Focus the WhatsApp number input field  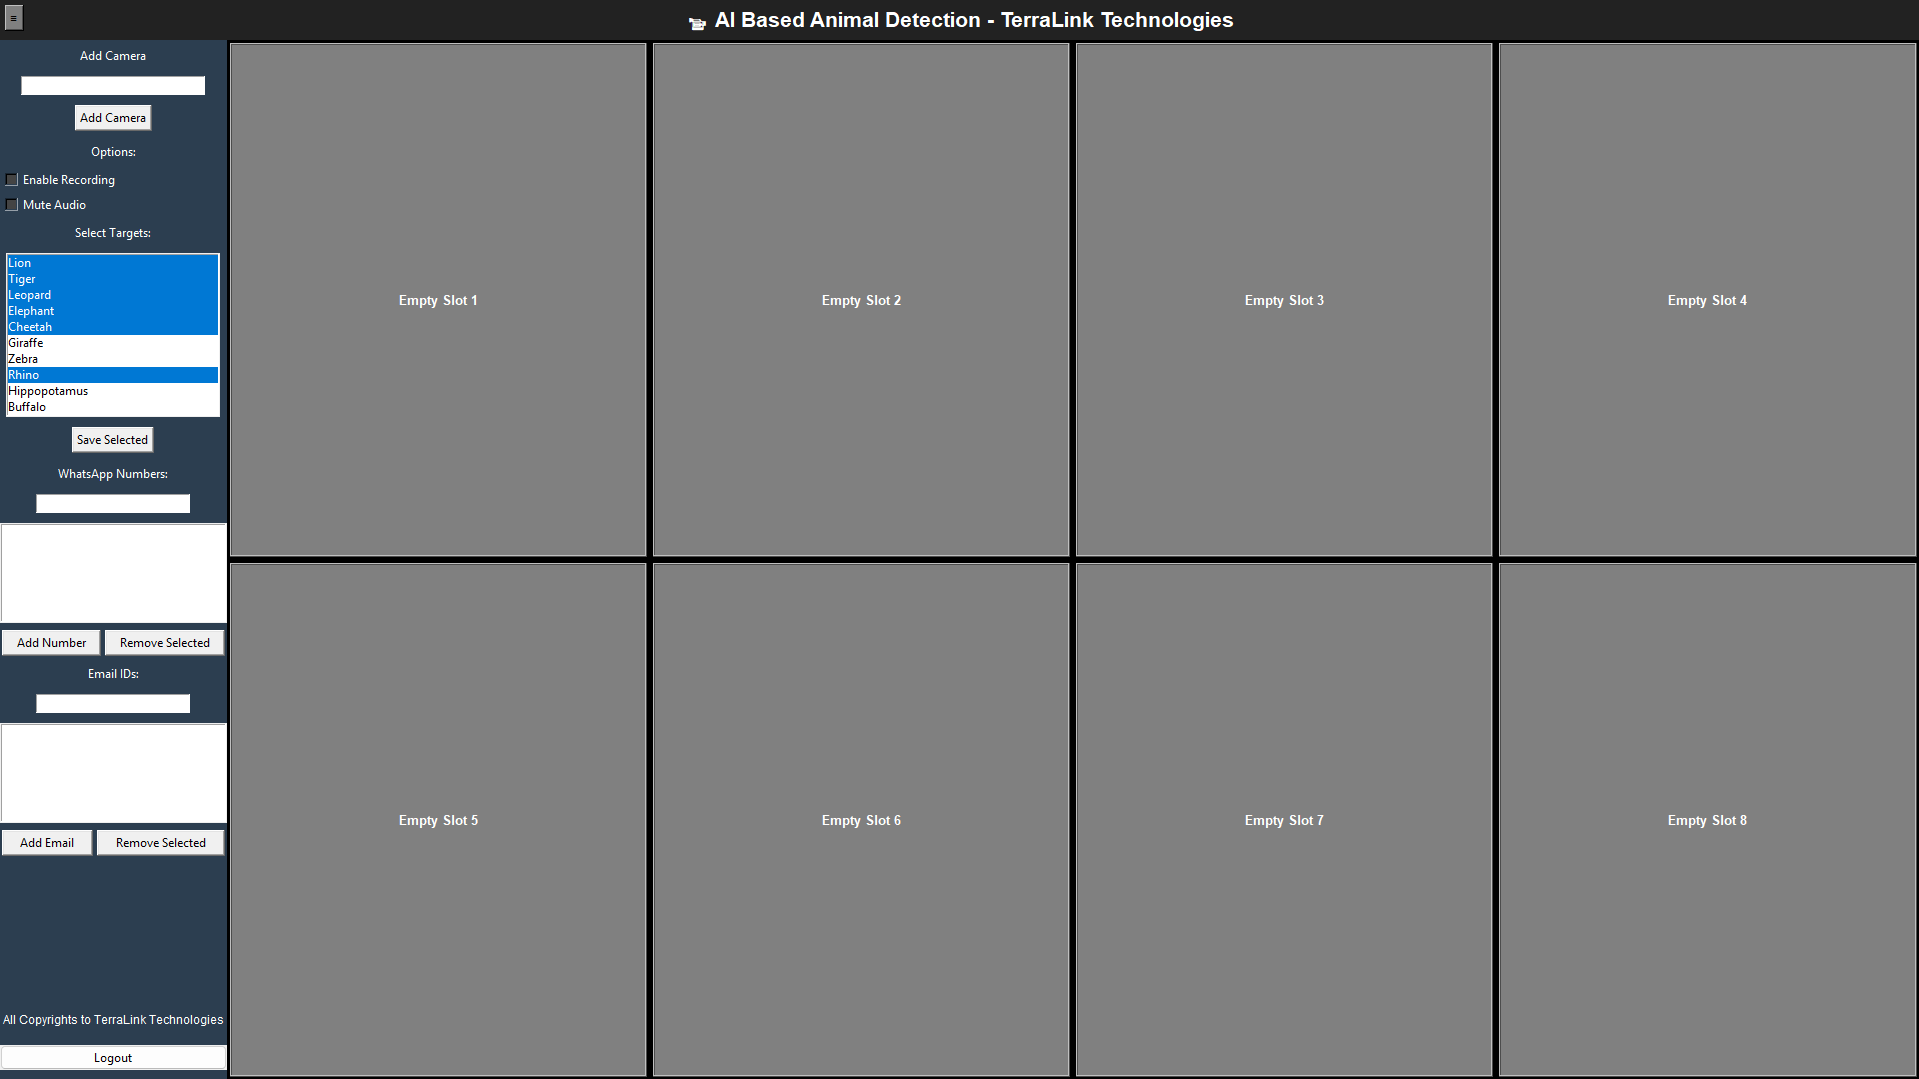pyautogui.click(x=113, y=504)
